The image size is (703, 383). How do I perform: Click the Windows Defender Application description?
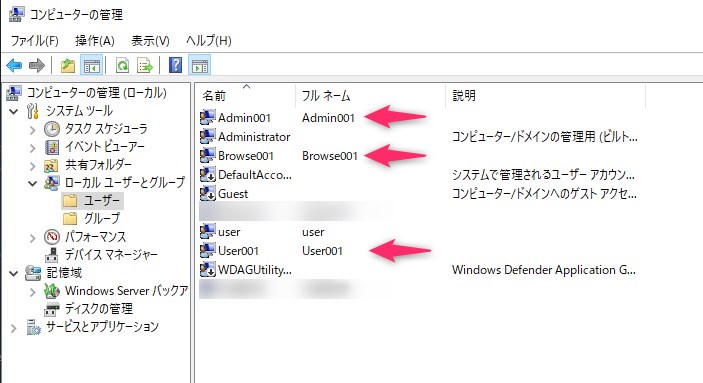point(544,270)
